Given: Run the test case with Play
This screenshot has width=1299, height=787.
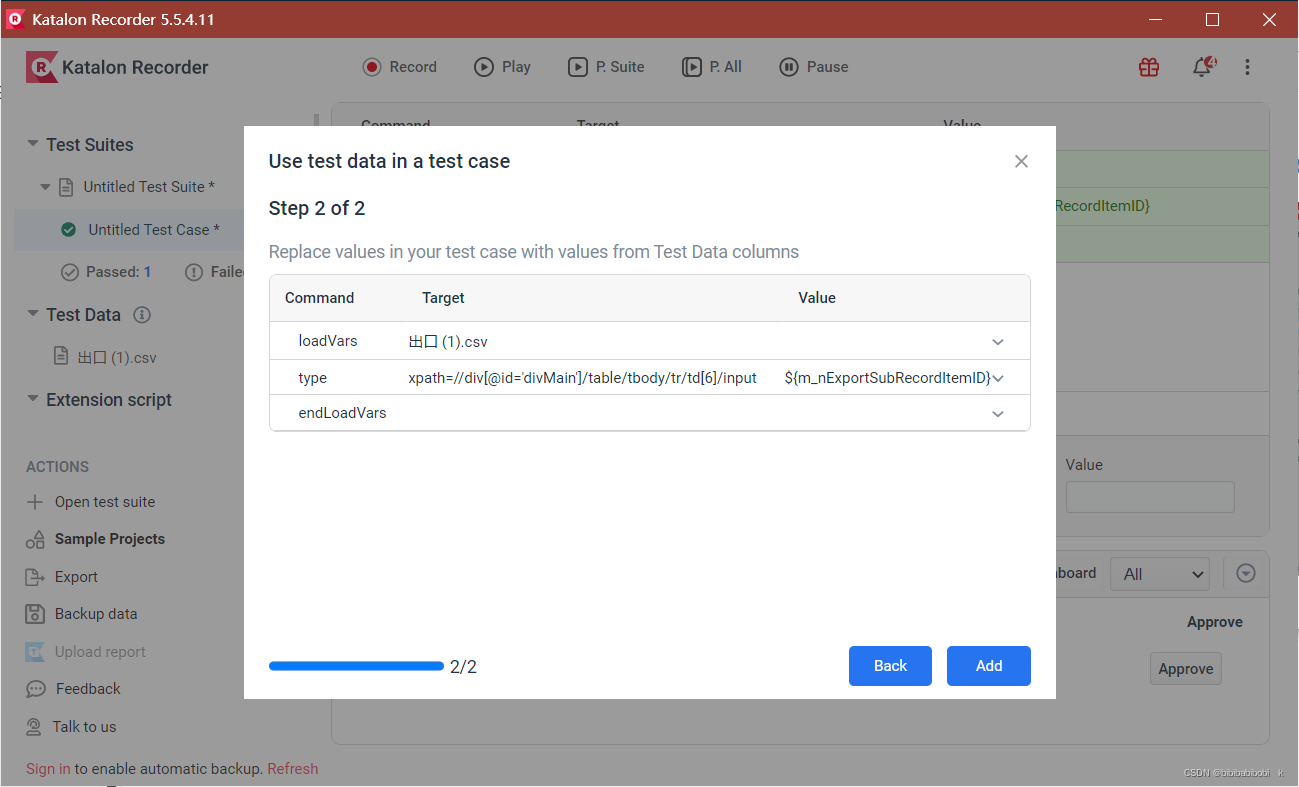Looking at the screenshot, I should (x=503, y=67).
